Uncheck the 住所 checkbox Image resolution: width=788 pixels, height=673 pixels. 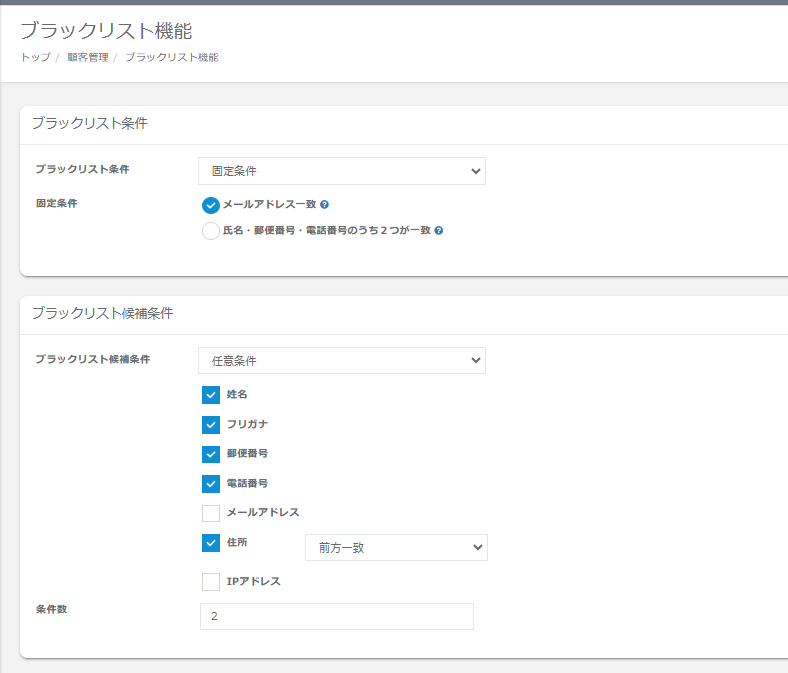click(211, 543)
